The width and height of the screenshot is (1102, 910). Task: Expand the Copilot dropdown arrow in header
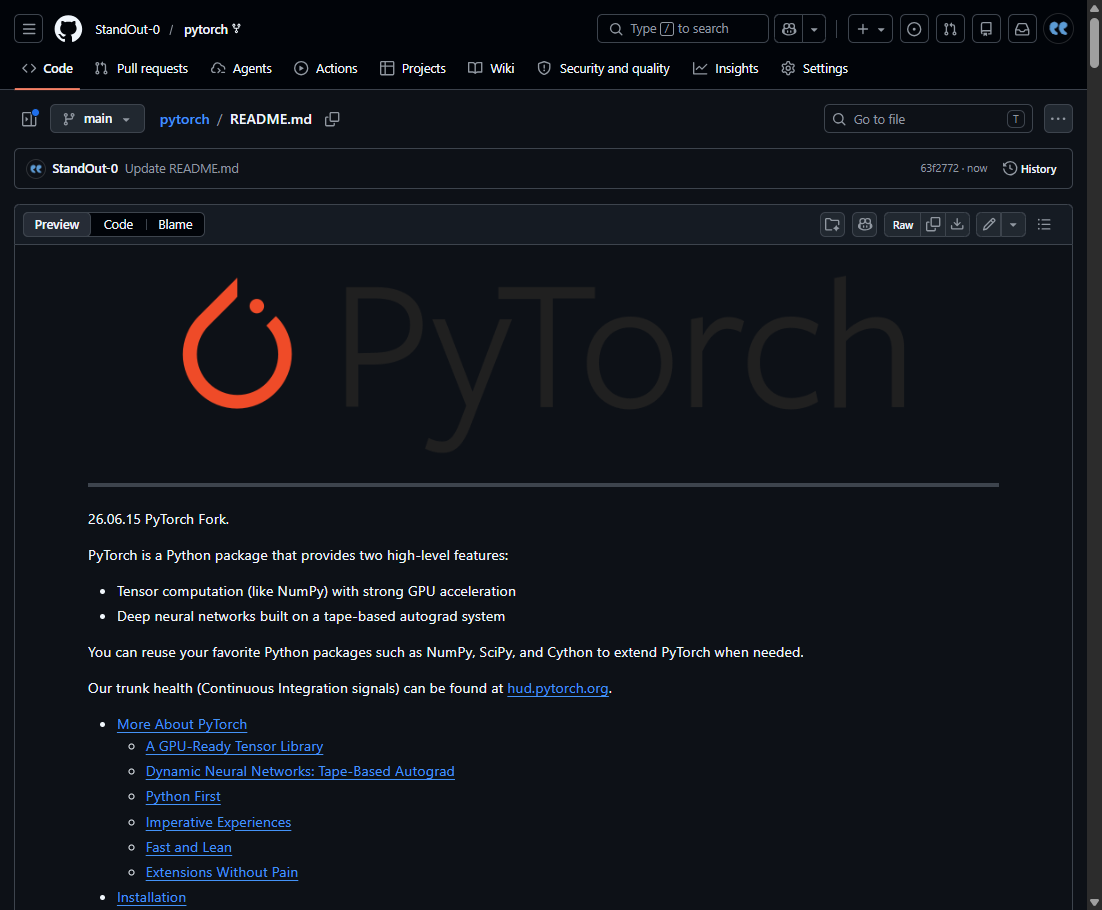click(814, 29)
